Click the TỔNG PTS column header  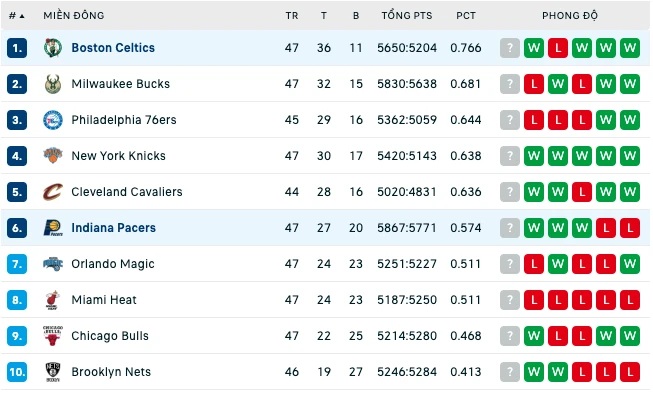407,16
